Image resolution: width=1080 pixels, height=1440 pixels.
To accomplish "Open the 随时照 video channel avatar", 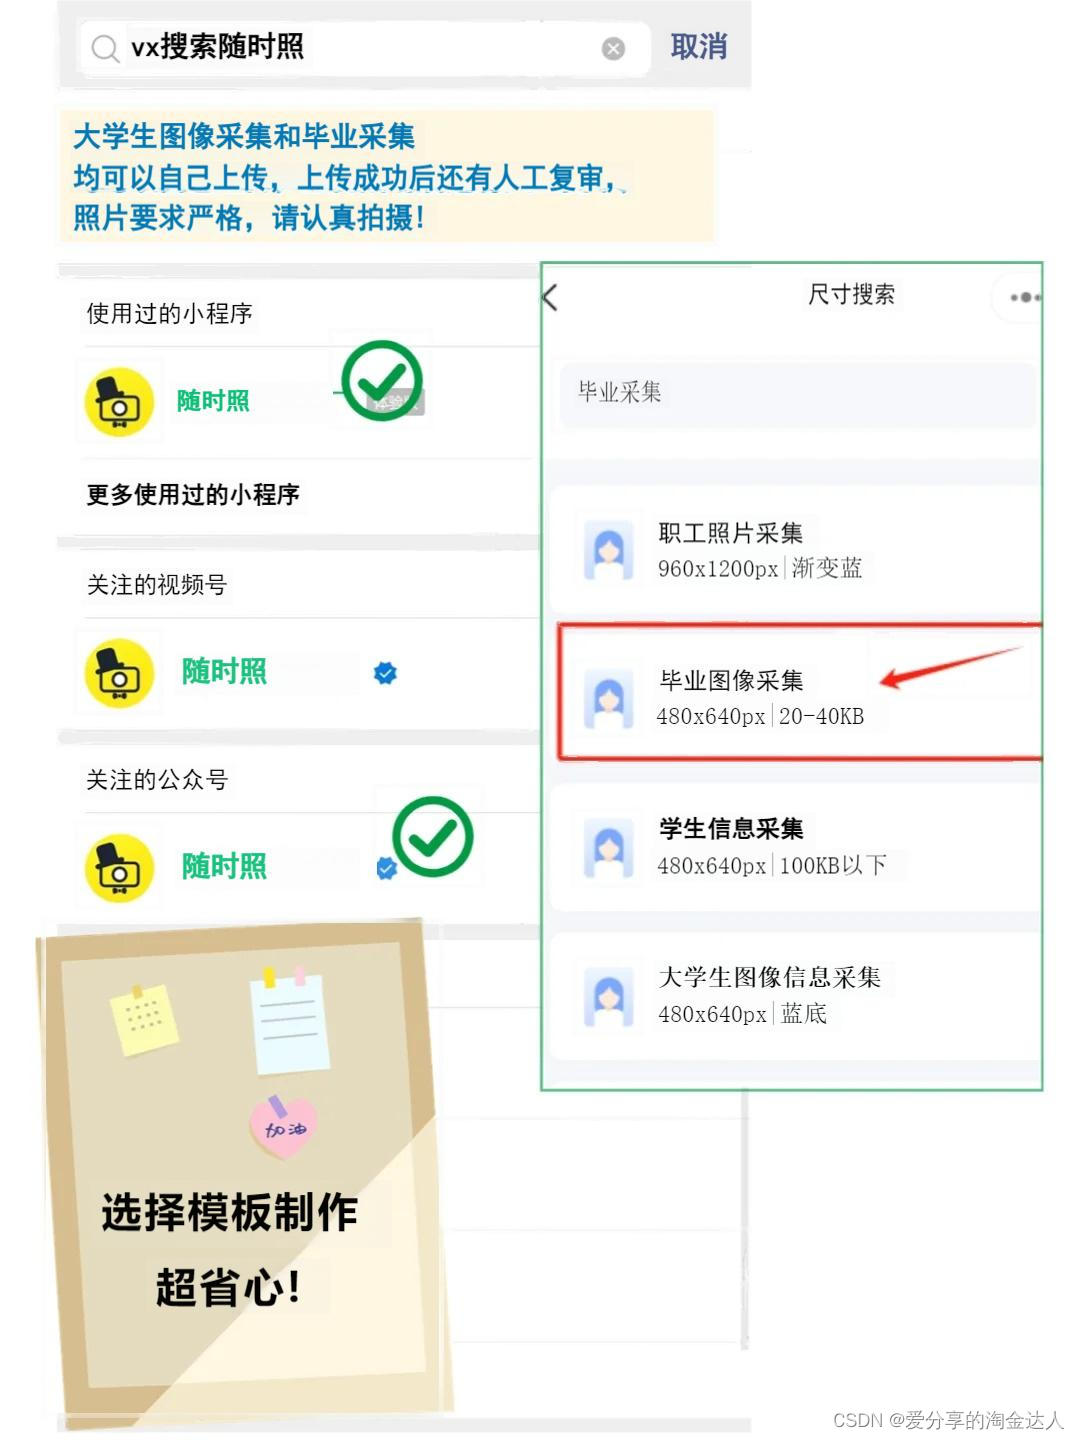I will click(x=119, y=673).
